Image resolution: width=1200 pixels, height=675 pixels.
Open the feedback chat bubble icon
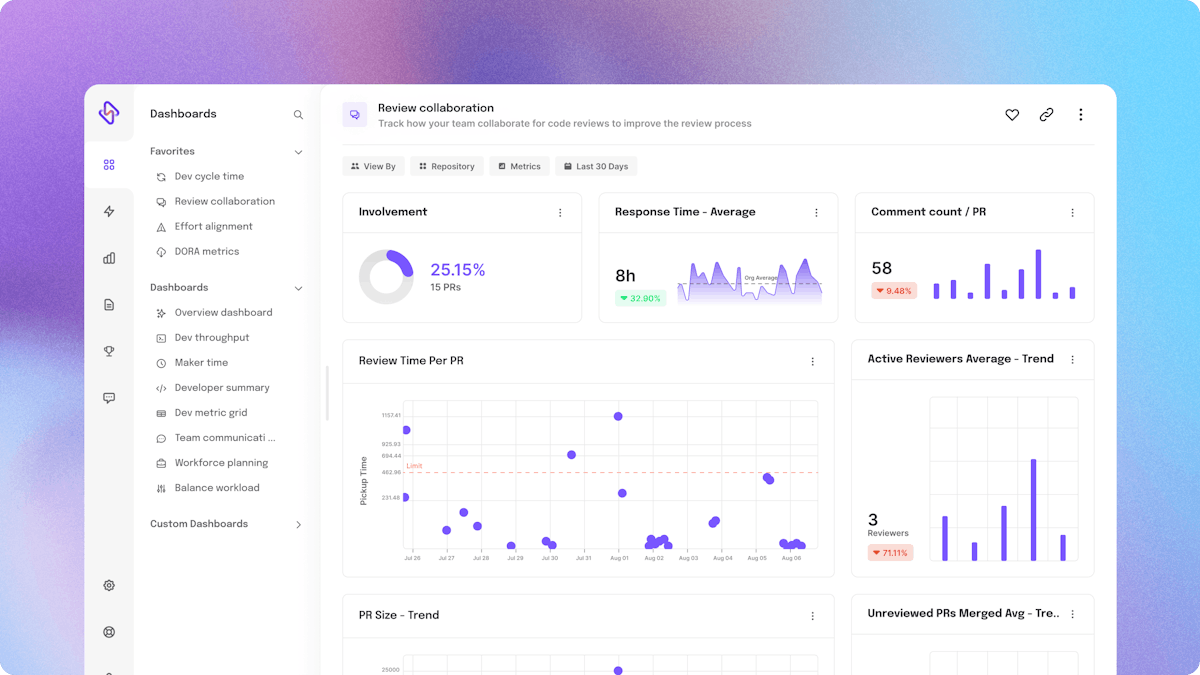(108, 397)
